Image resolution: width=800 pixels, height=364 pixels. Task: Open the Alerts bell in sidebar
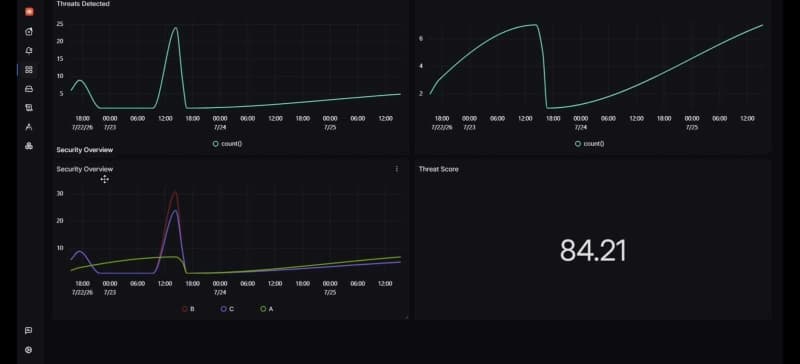point(29,51)
